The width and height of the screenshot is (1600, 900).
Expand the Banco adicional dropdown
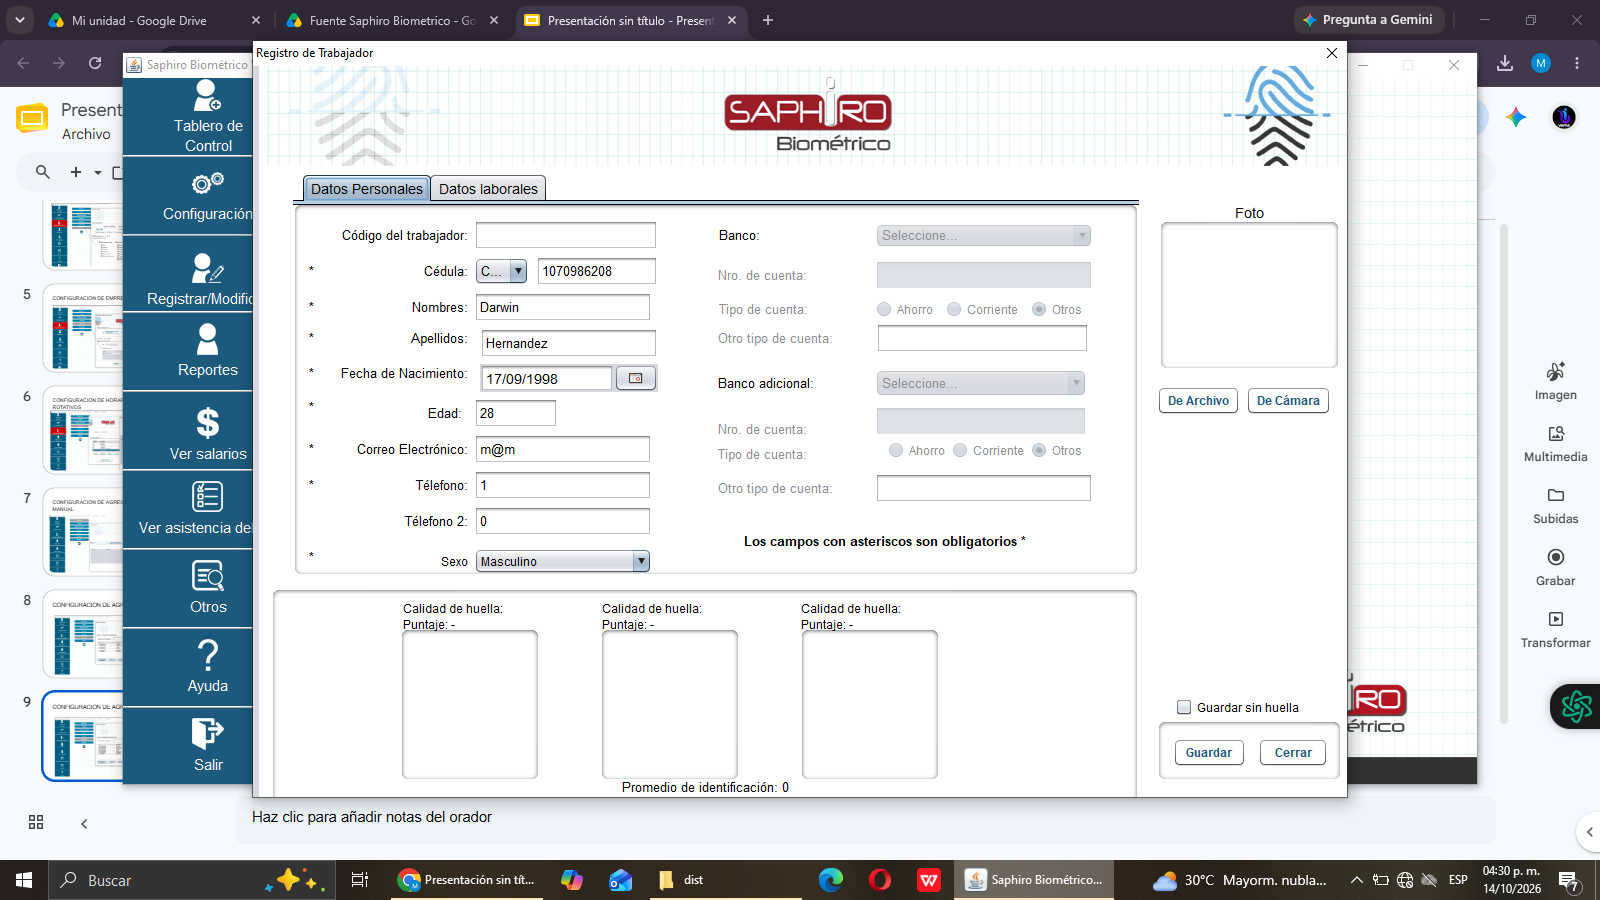click(981, 383)
